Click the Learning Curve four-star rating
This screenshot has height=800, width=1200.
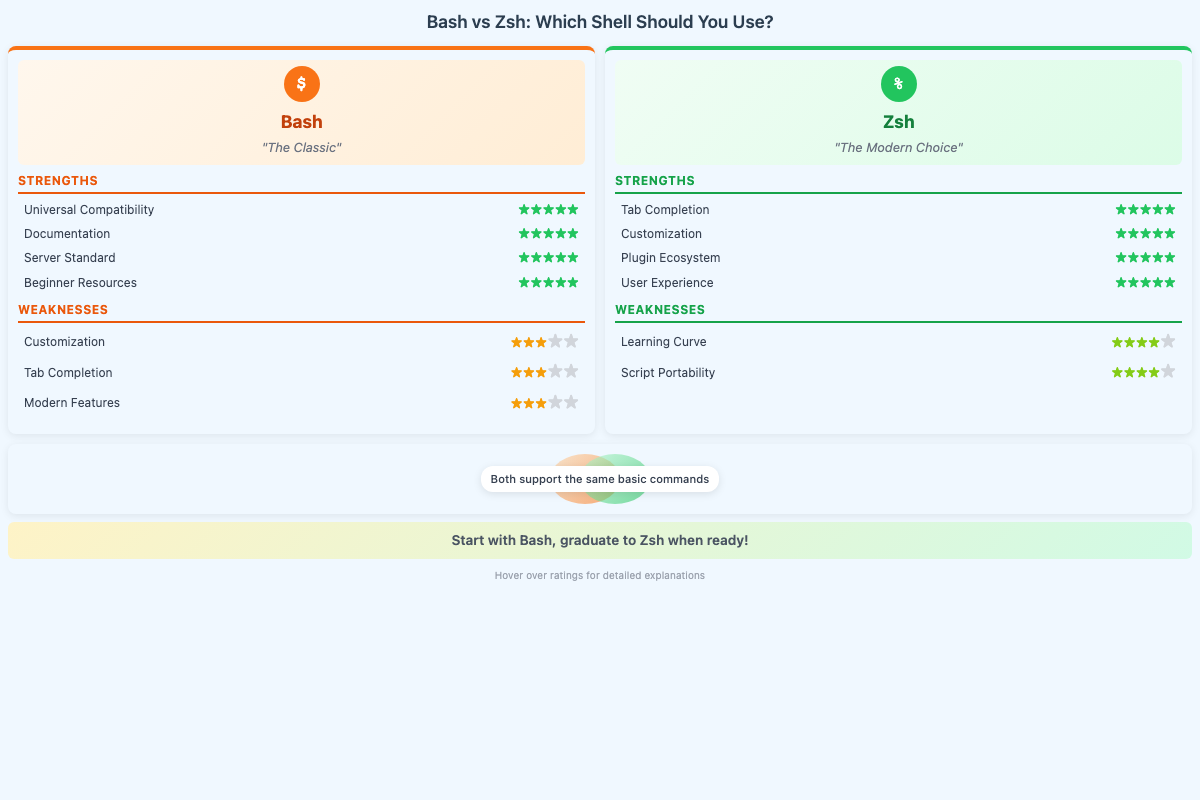1144,341
